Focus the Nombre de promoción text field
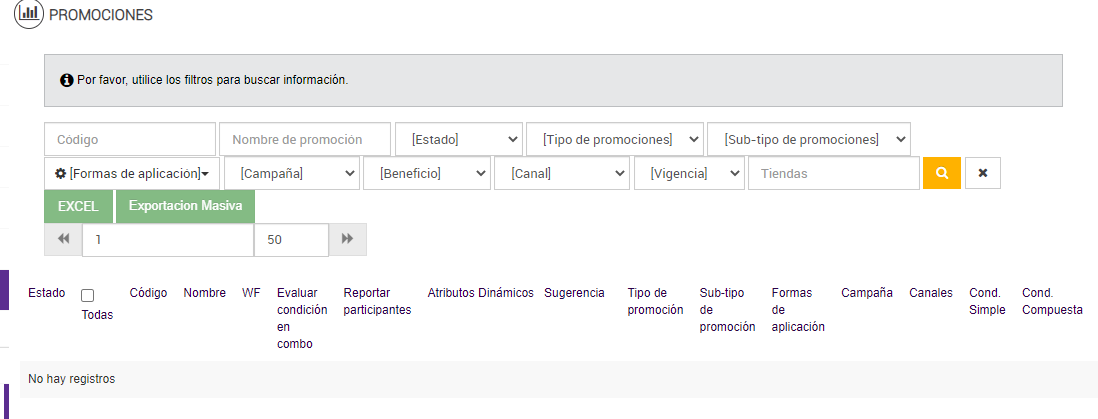Image resolution: width=1098 pixels, height=419 pixels. [305, 139]
